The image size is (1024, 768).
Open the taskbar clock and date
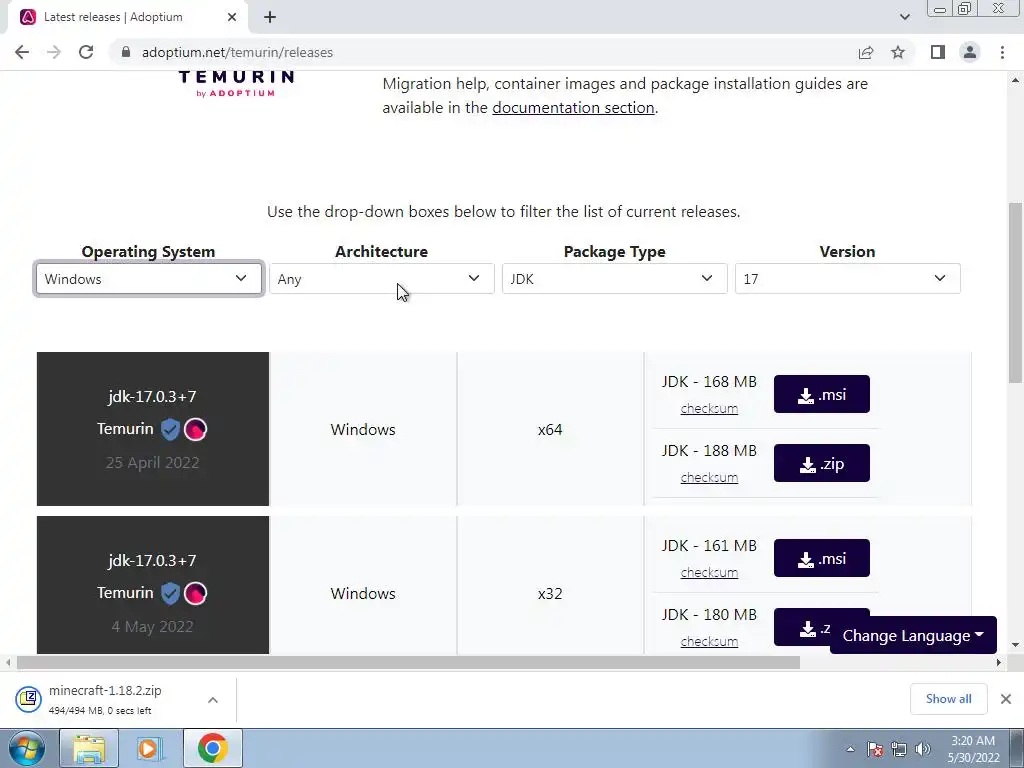tap(973, 749)
